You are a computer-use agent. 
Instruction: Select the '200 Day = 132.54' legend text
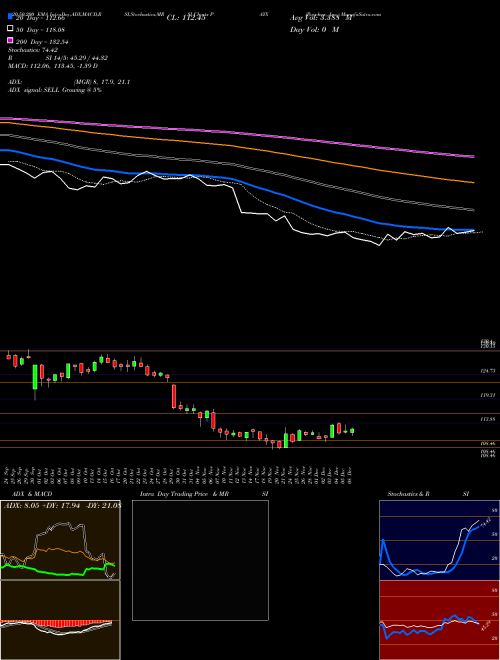[43, 42]
